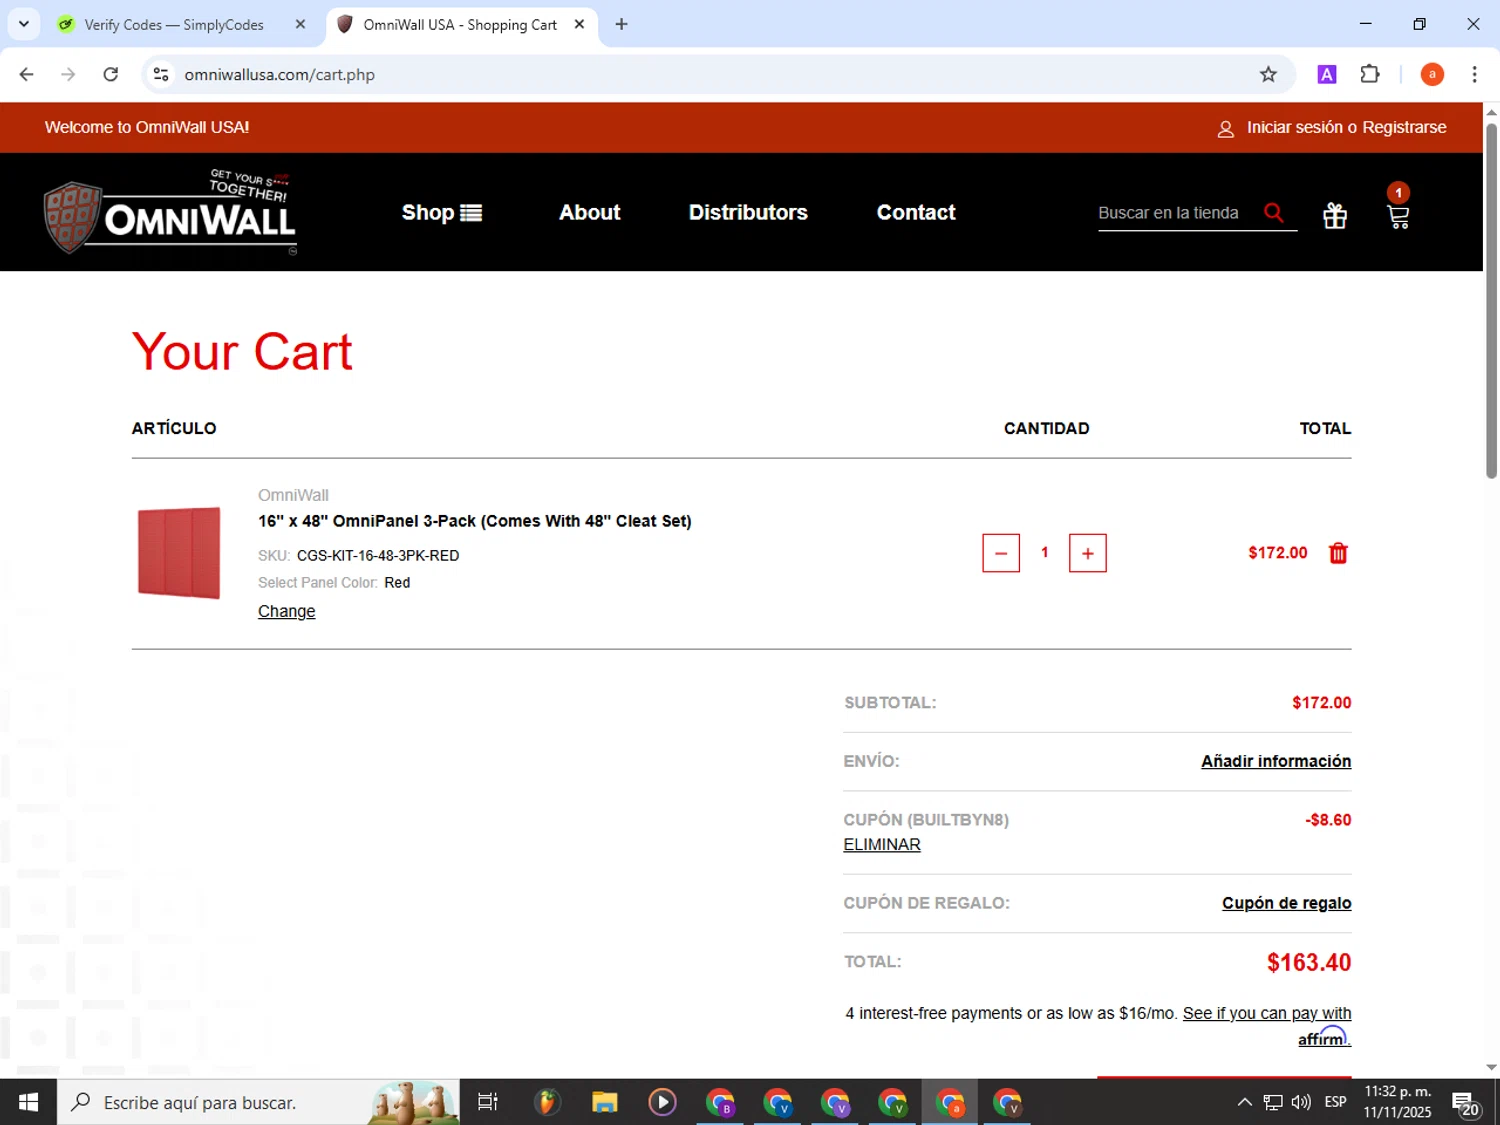Image resolution: width=1500 pixels, height=1125 pixels.
Task: Bookmark page with the star icon
Action: tap(1268, 74)
